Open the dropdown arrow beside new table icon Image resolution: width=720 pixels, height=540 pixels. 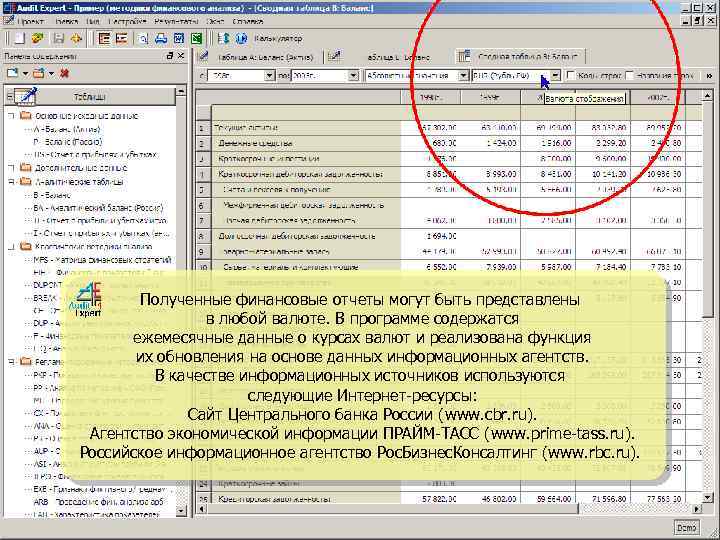[25, 73]
